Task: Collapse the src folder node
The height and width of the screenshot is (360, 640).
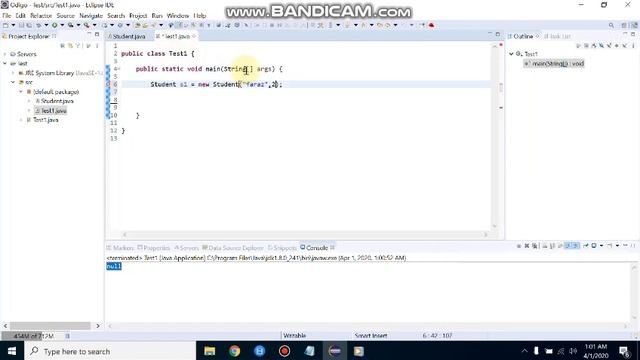Action: (13, 82)
